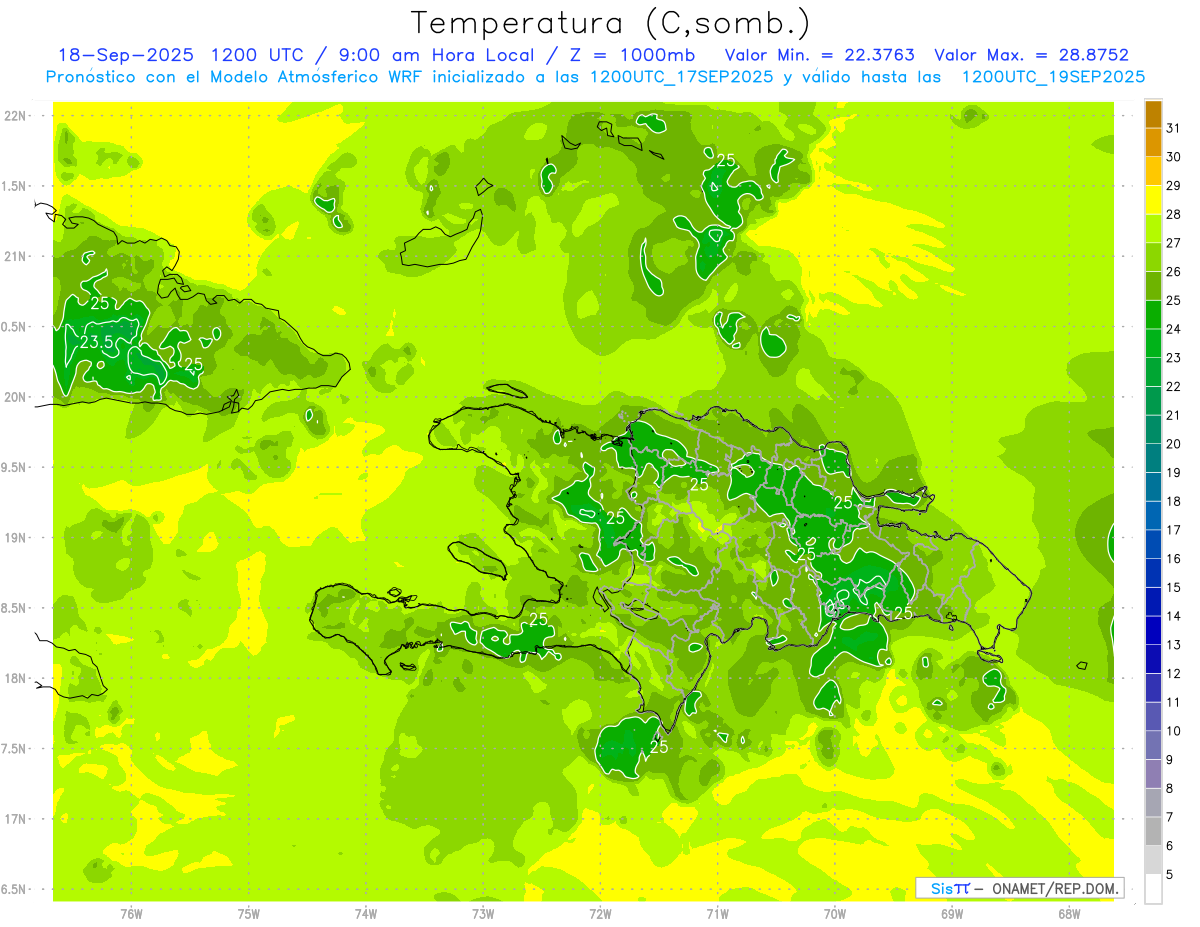Click the 31 label on the color scale
The height and width of the screenshot is (927, 1200).
1174,128
